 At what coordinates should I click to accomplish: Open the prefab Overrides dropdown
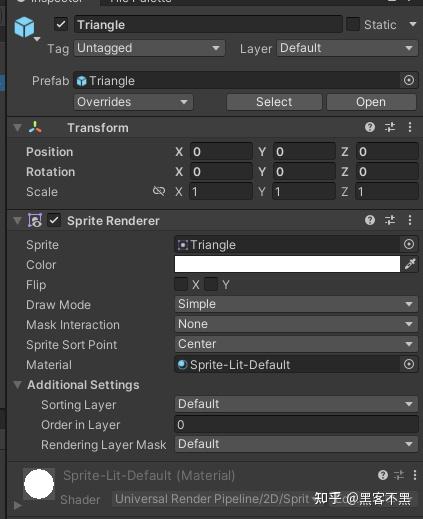coord(133,102)
